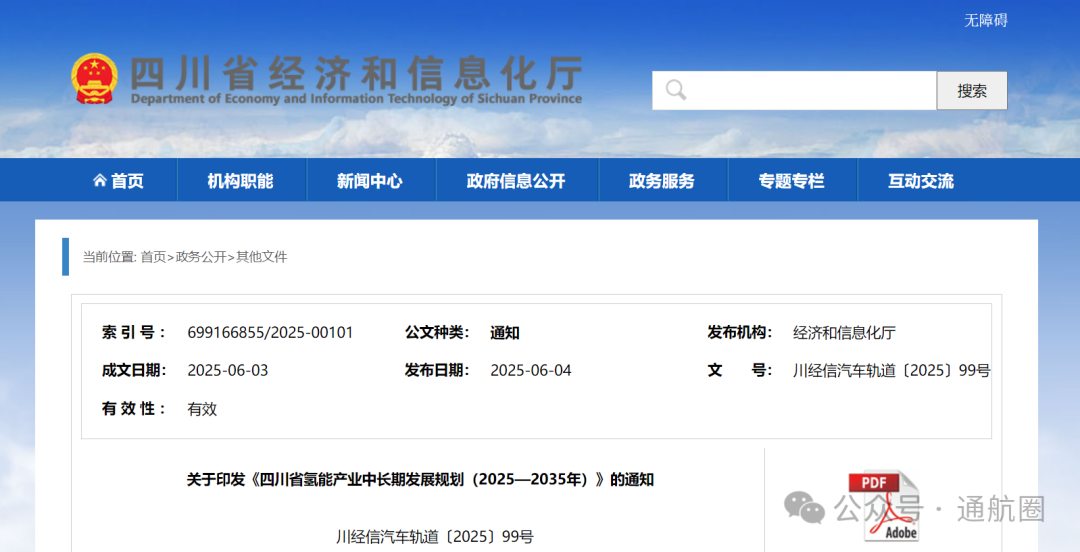This screenshot has height=552, width=1080.
Task: Open the 政府信息公开 menu
Action: (x=516, y=181)
